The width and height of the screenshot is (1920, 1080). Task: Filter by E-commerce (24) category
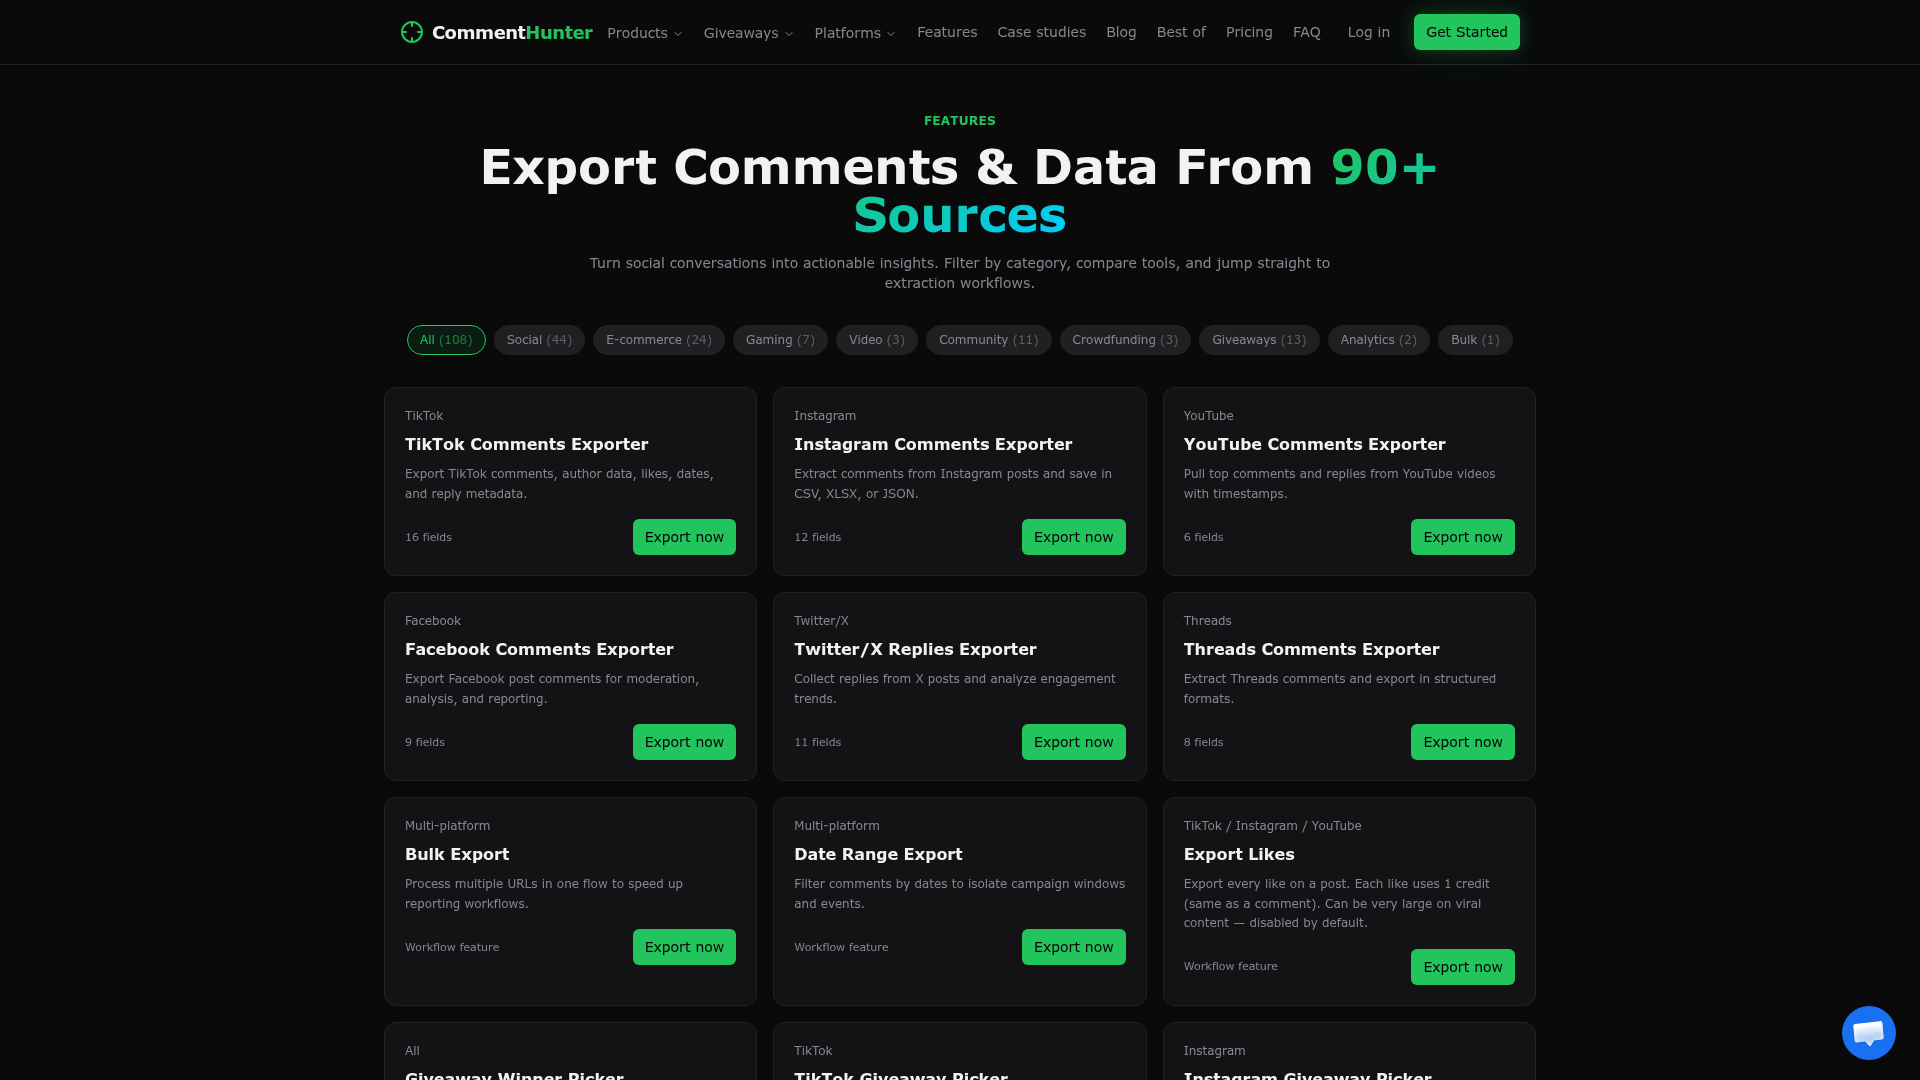pos(659,340)
